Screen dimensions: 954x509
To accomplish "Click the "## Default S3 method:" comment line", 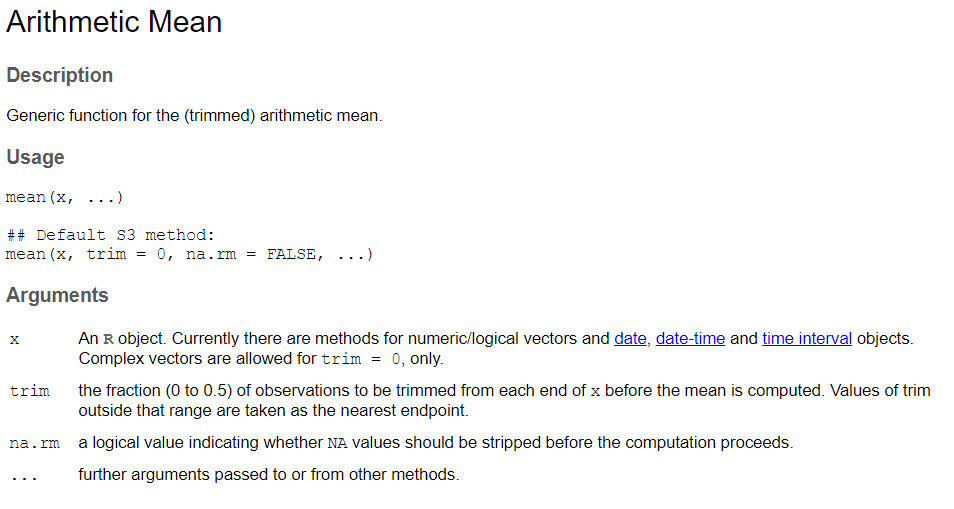I will (x=110, y=235).
